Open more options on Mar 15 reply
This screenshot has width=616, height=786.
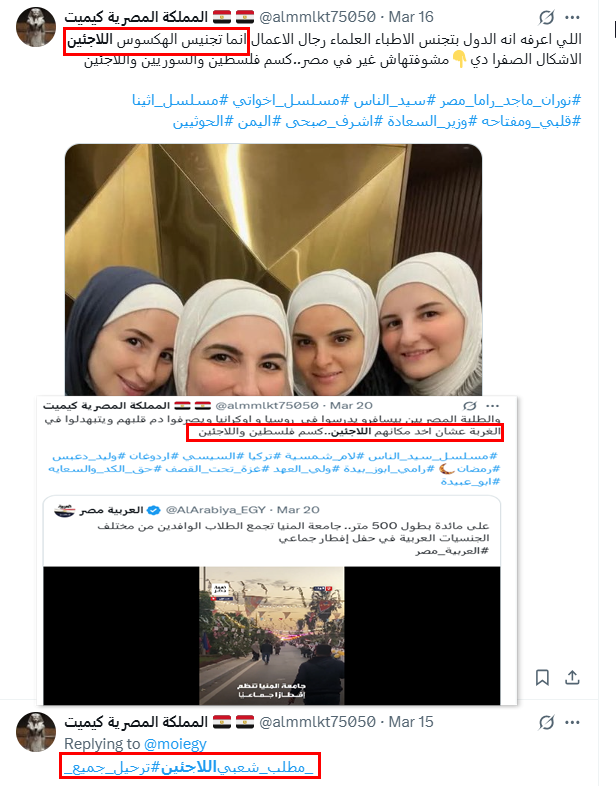(x=572, y=722)
